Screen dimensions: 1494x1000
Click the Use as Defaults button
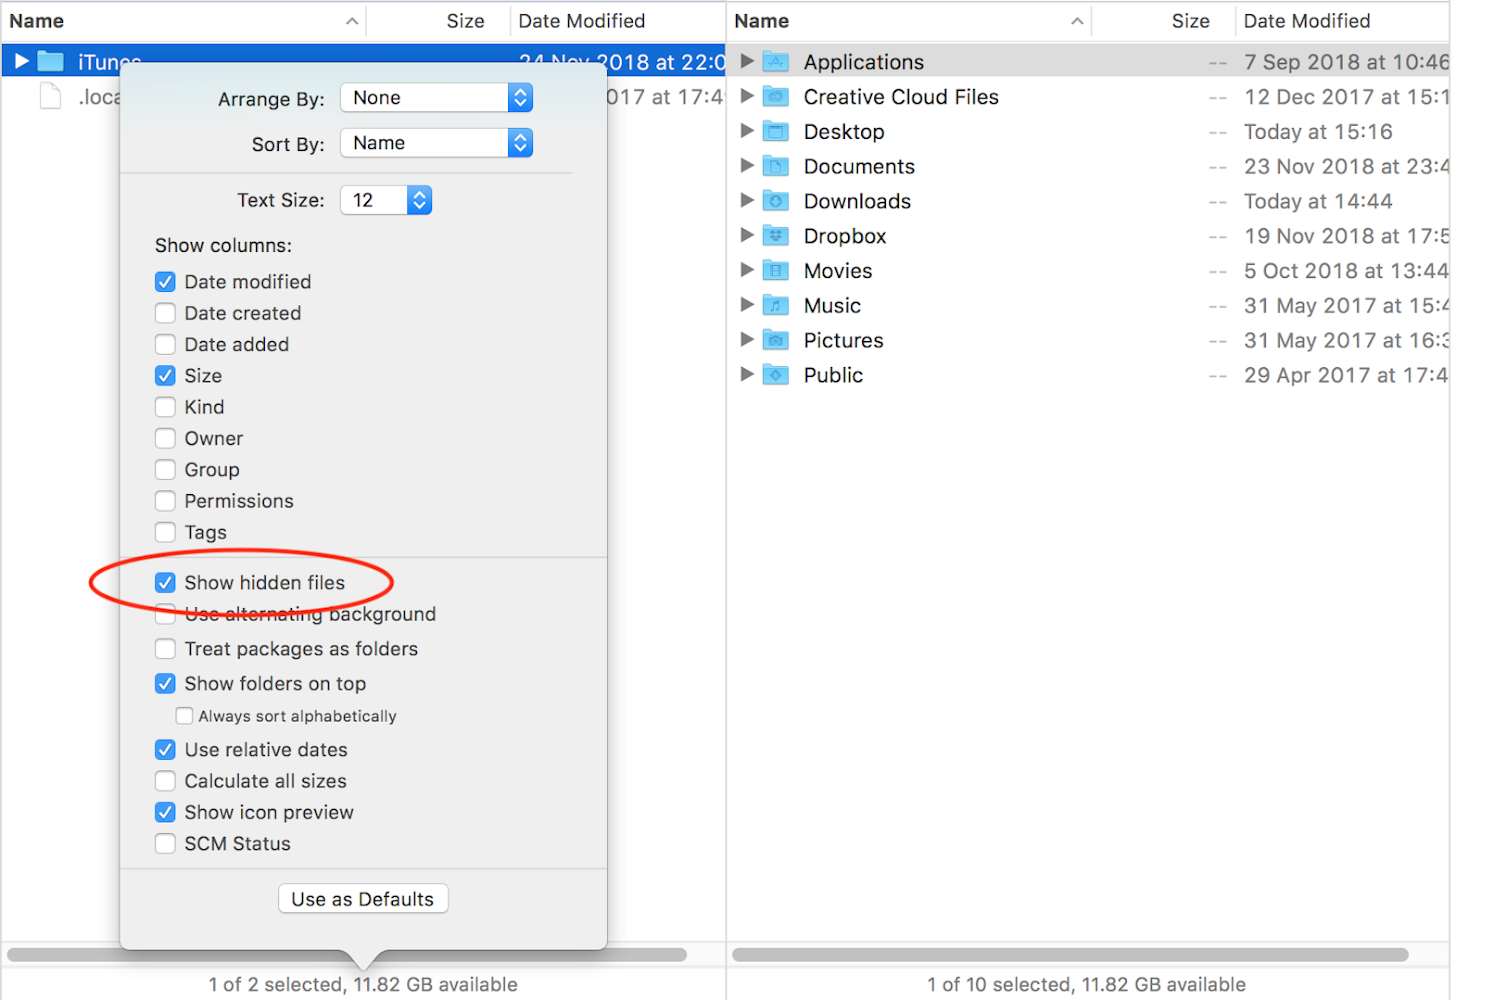(362, 898)
